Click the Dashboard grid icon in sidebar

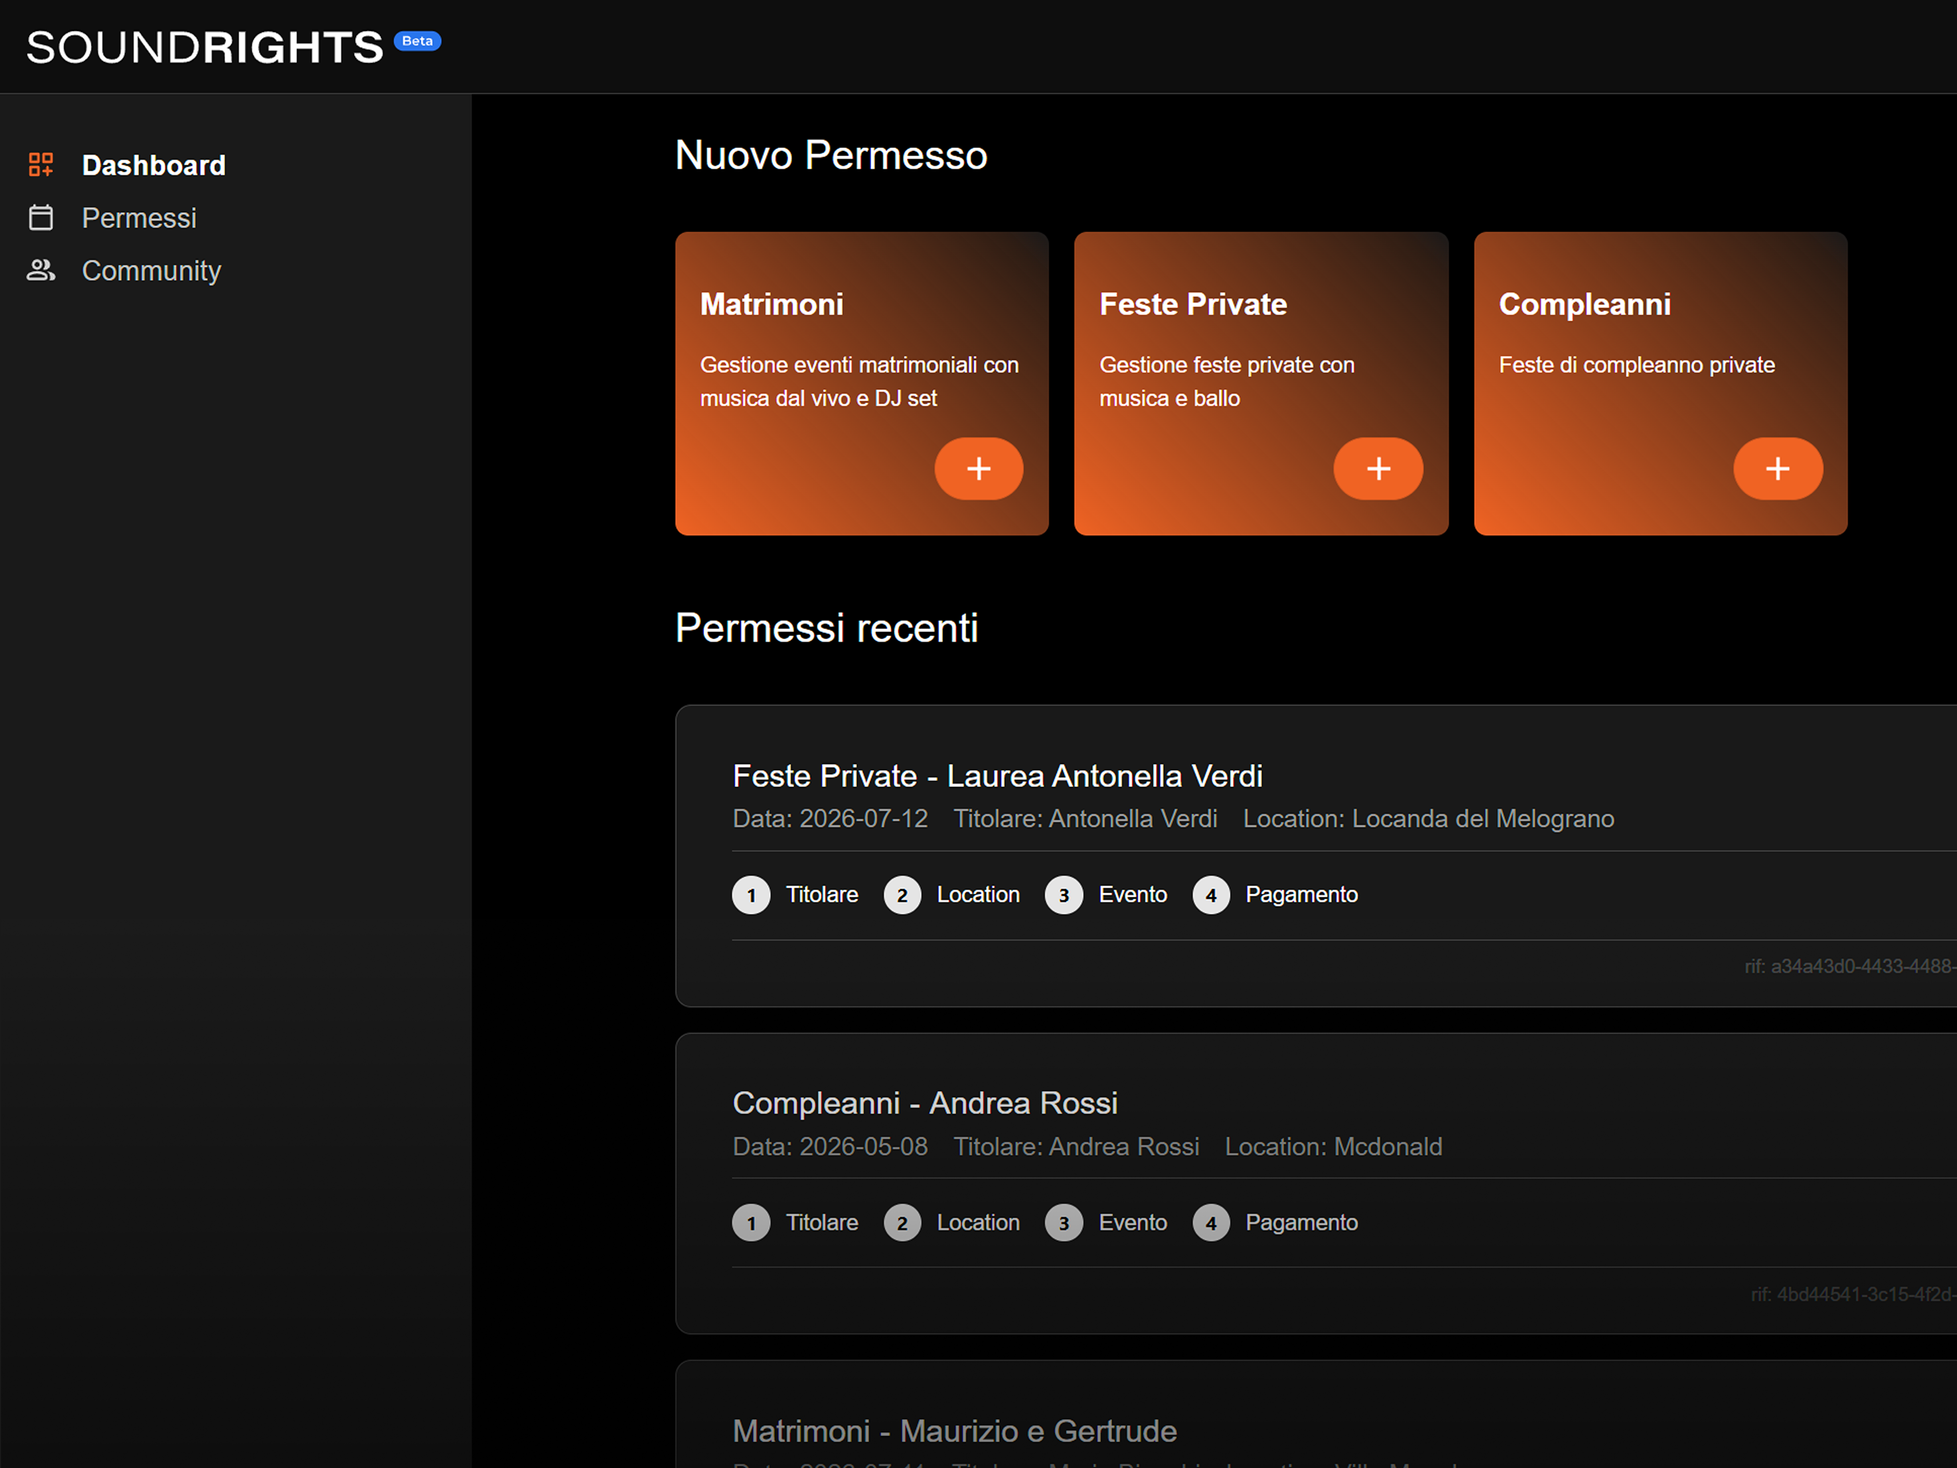coord(41,165)
